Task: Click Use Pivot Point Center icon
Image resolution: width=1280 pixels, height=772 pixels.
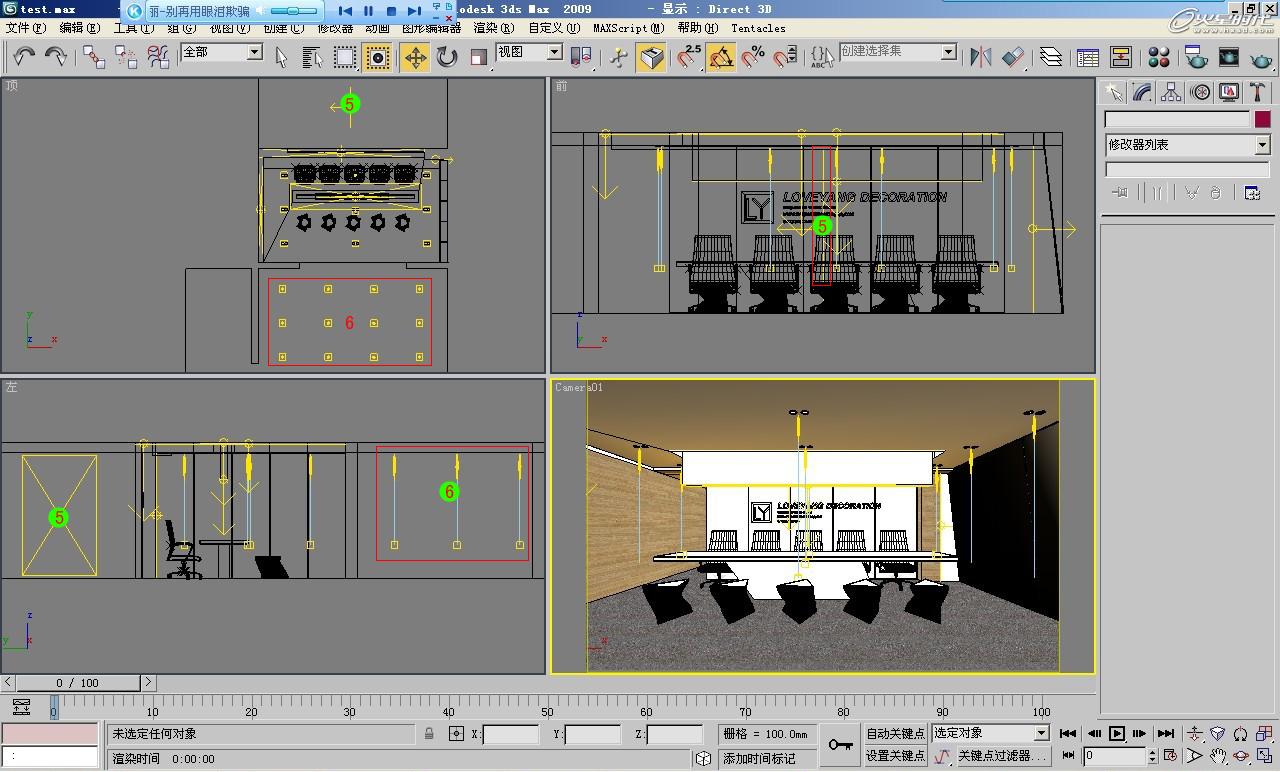Action: pos(580,57)
